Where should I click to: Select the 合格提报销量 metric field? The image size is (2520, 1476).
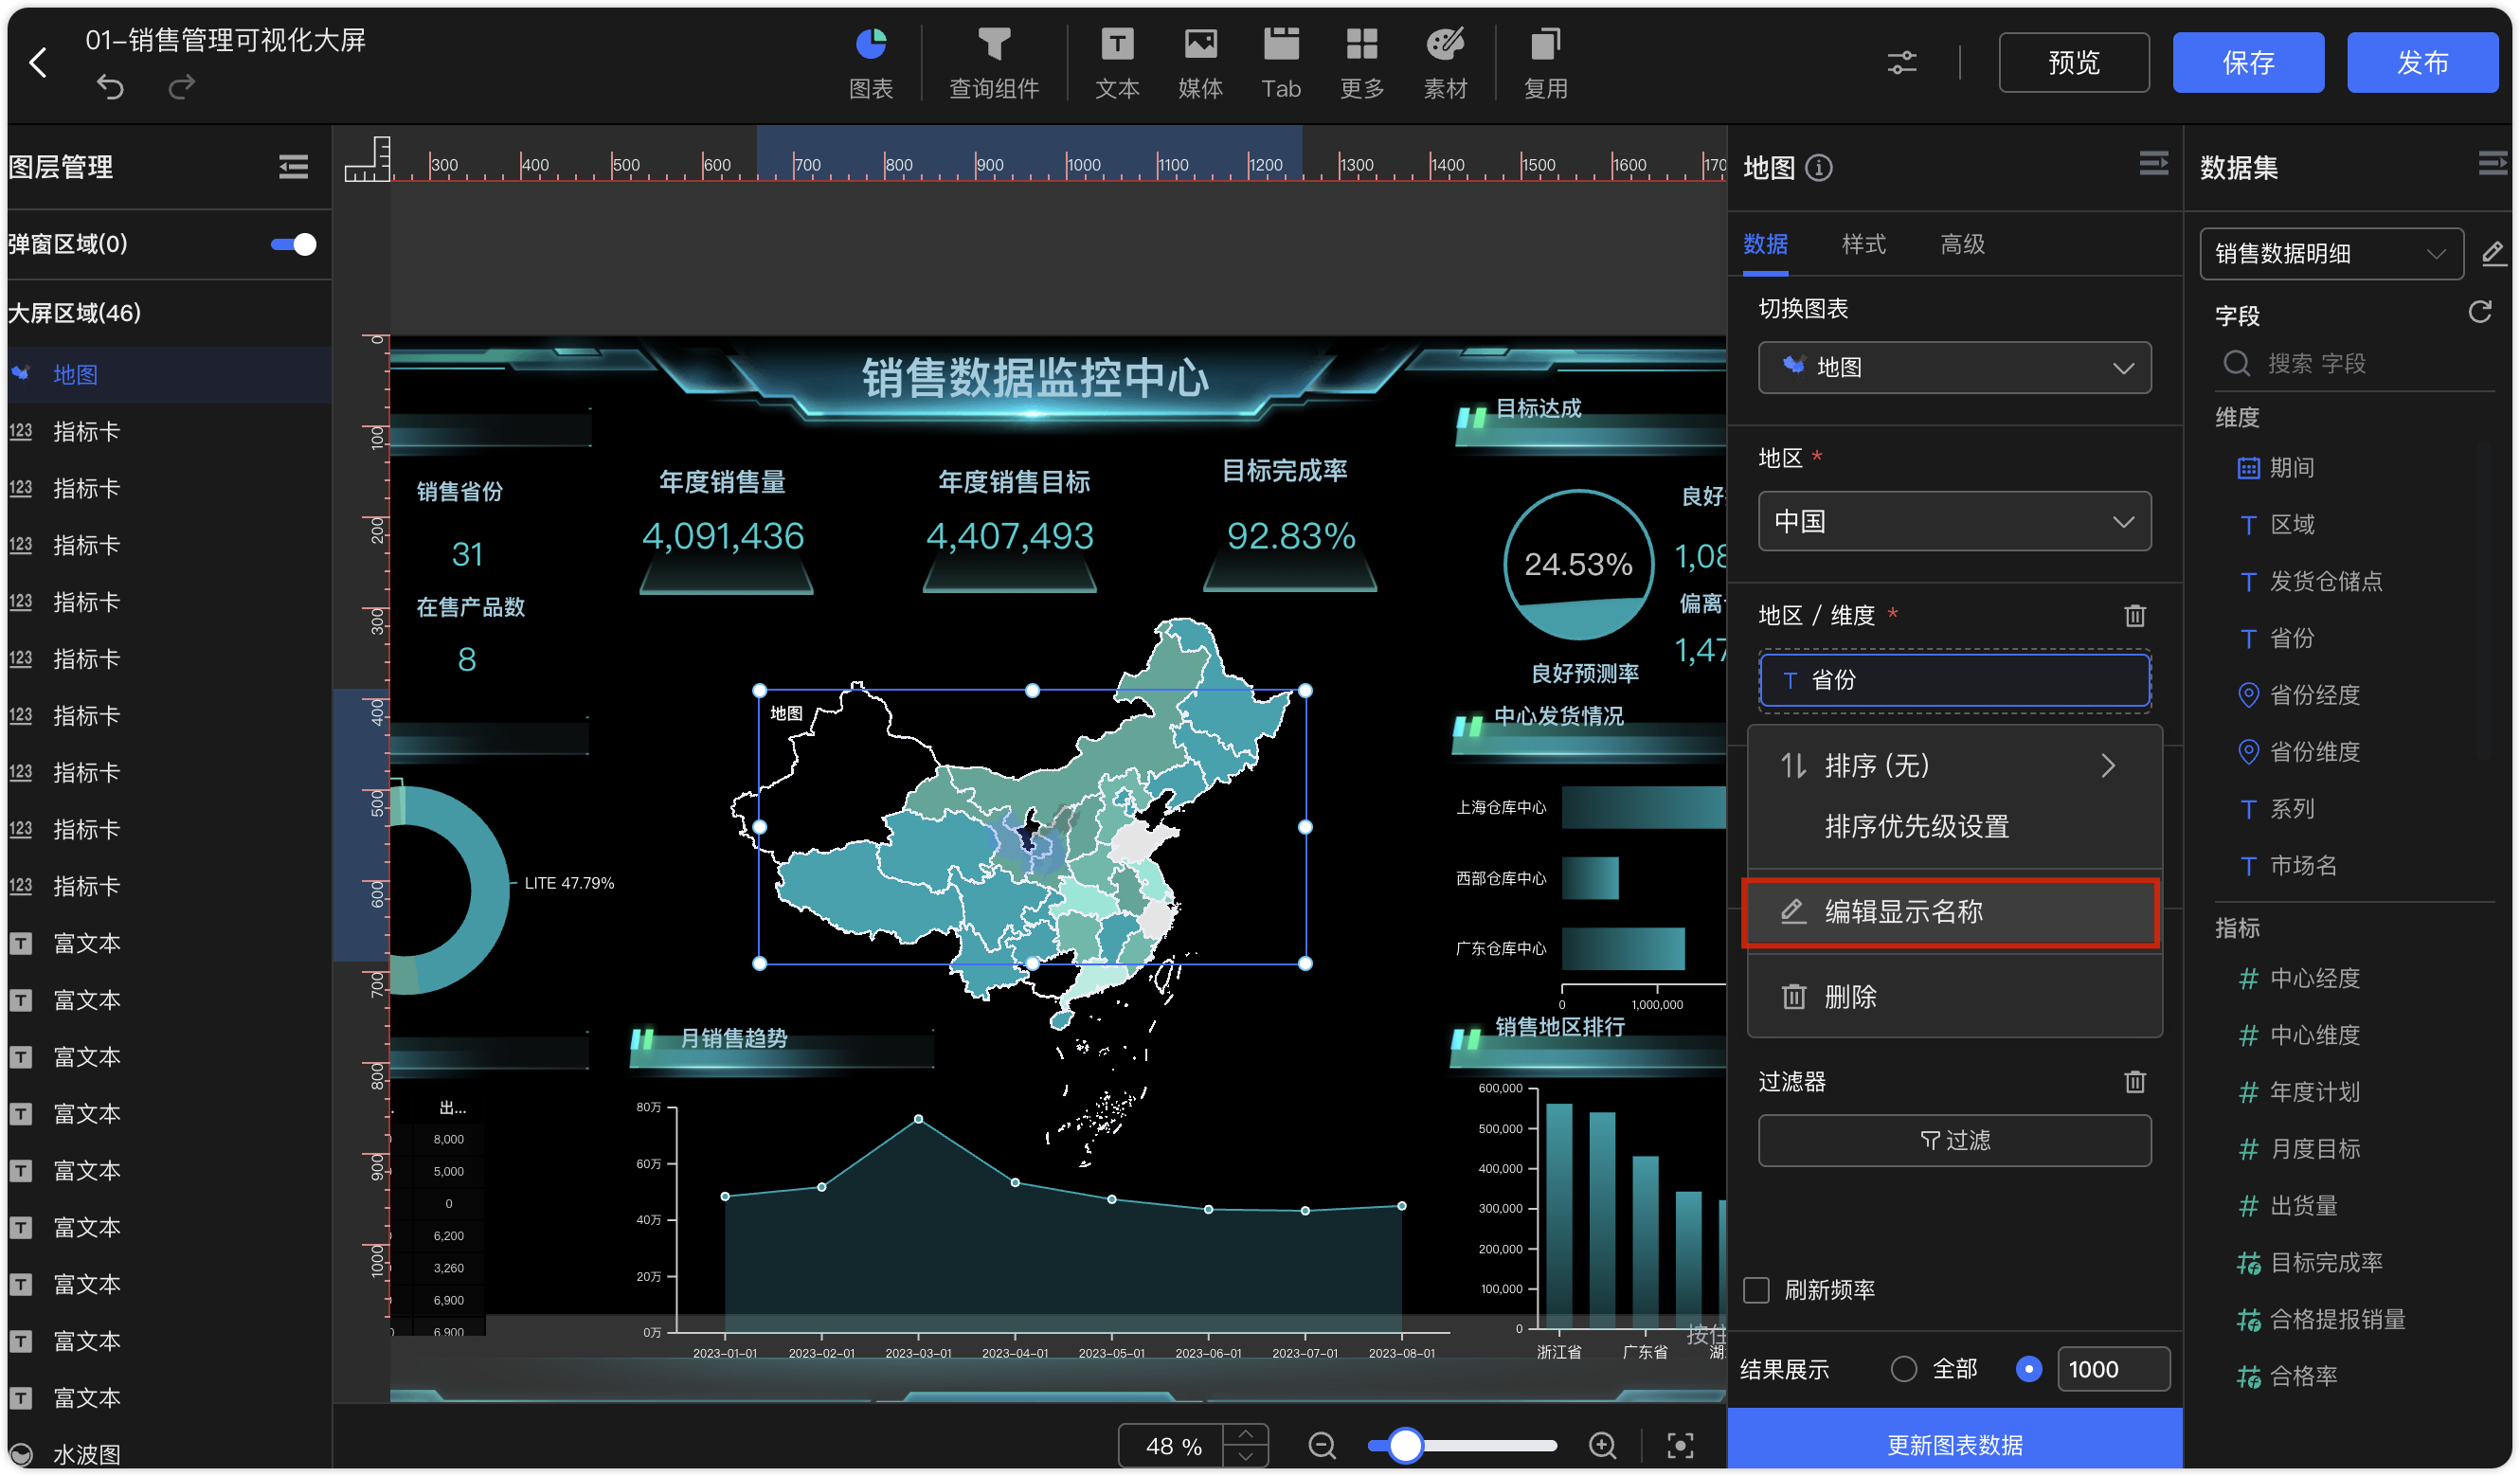tap(2336, 1319)
